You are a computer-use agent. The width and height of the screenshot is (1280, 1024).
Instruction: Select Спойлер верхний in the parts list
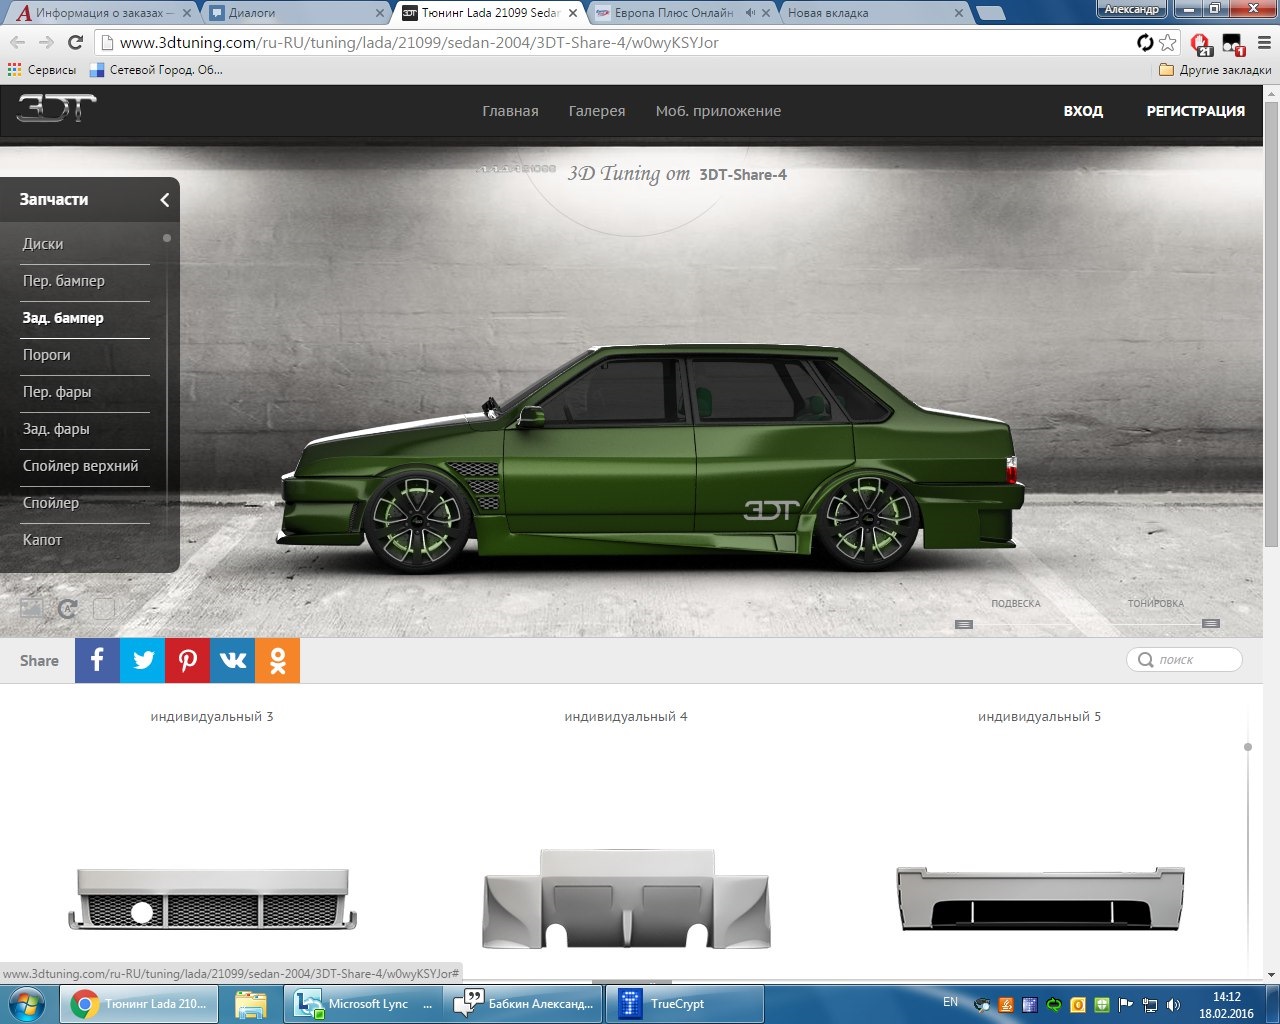pos(81,466)
